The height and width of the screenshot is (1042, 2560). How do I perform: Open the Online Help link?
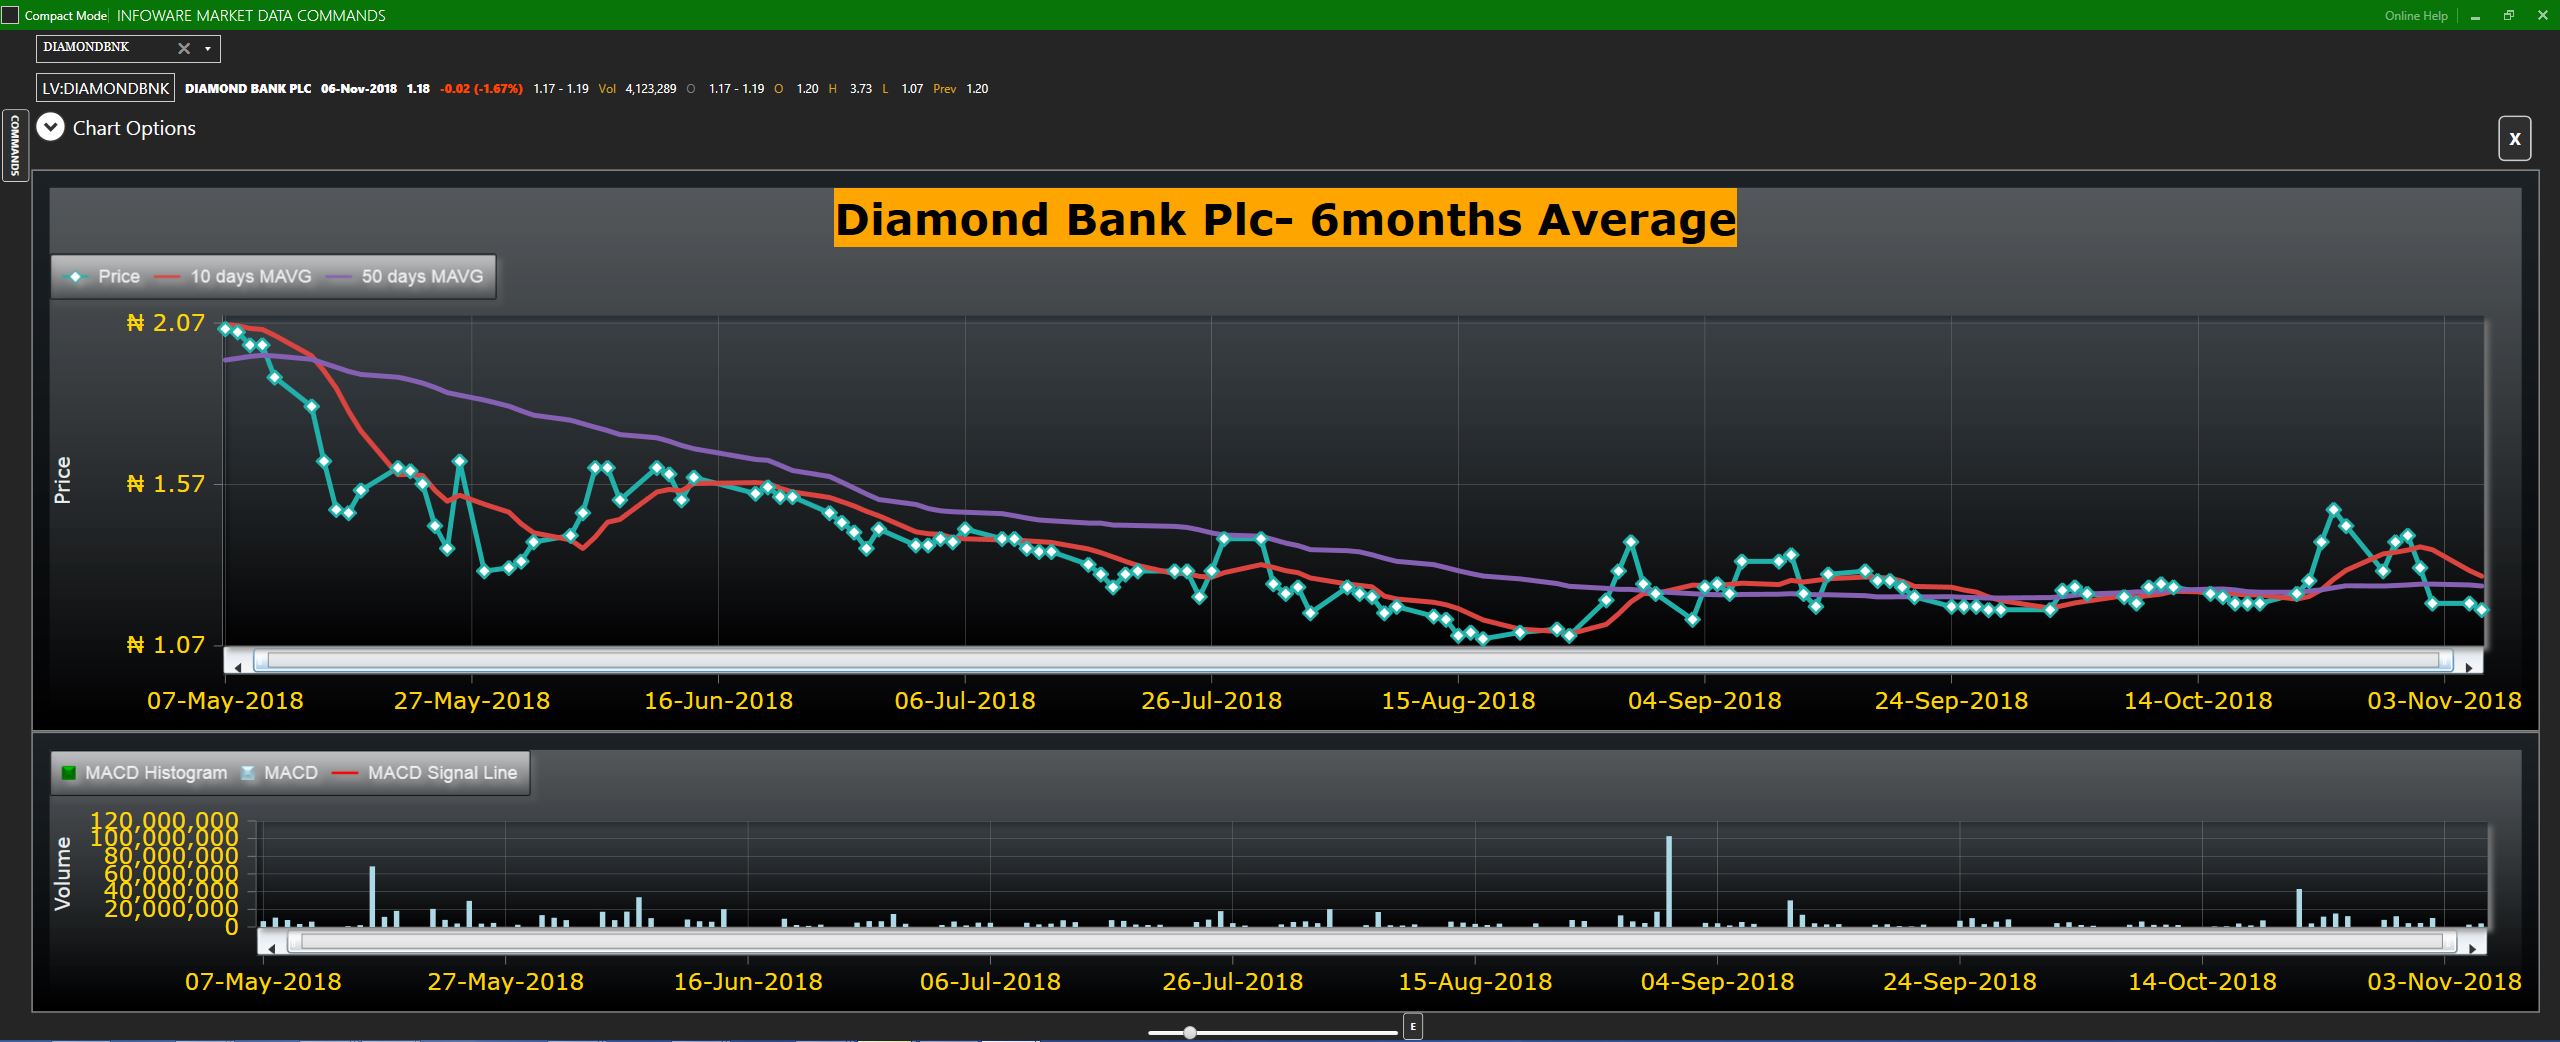2416,16
